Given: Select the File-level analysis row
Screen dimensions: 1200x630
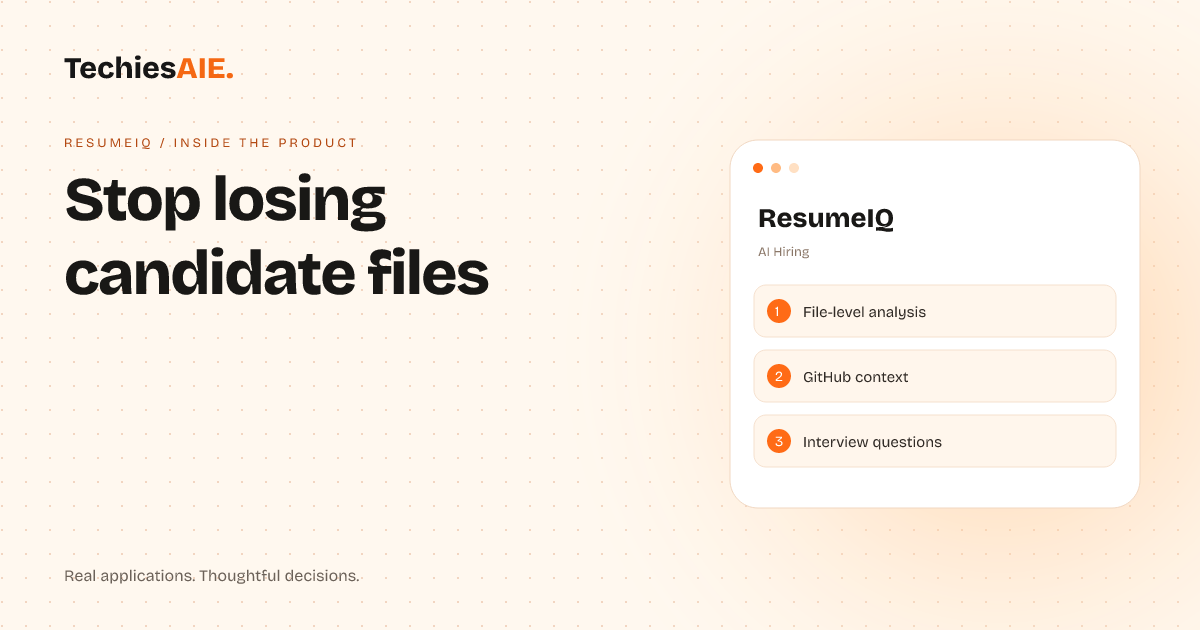Looking at the screenshot, I should pos(934,311).
